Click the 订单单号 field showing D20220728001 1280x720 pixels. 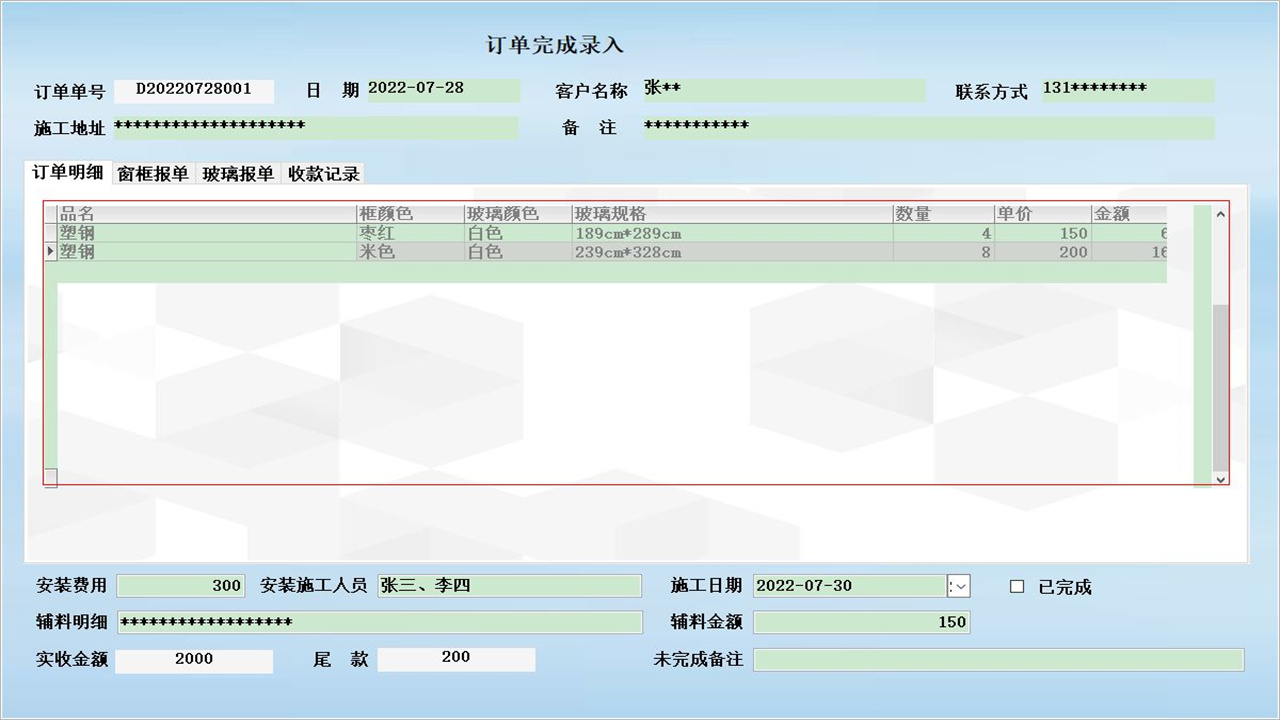point(195,91)
